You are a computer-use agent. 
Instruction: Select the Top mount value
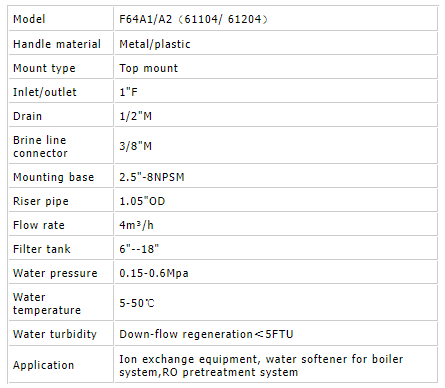(x=149, y=68)
